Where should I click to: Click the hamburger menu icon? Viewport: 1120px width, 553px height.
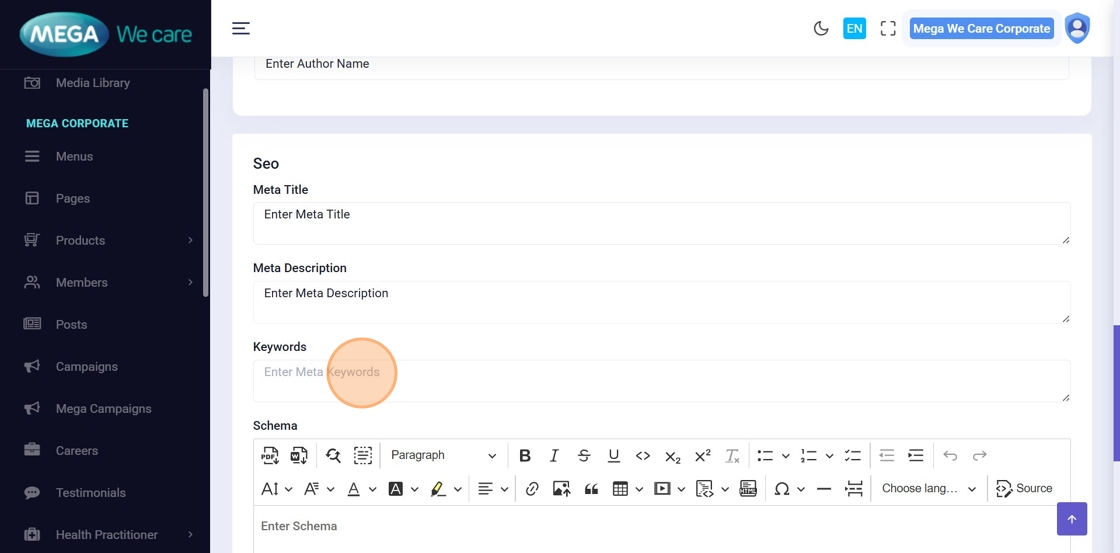241,29
